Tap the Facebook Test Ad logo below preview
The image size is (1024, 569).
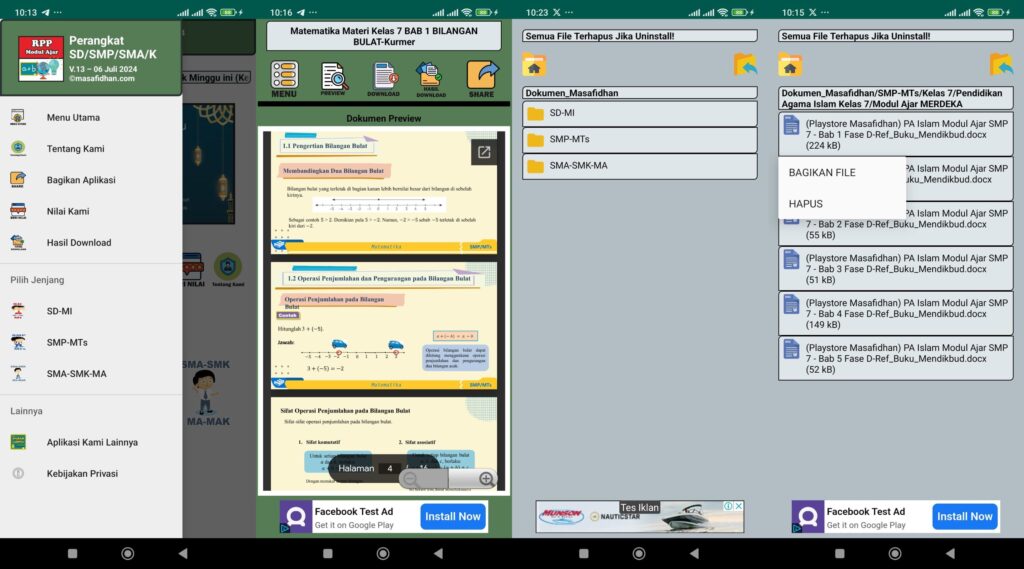pos(296,517)
